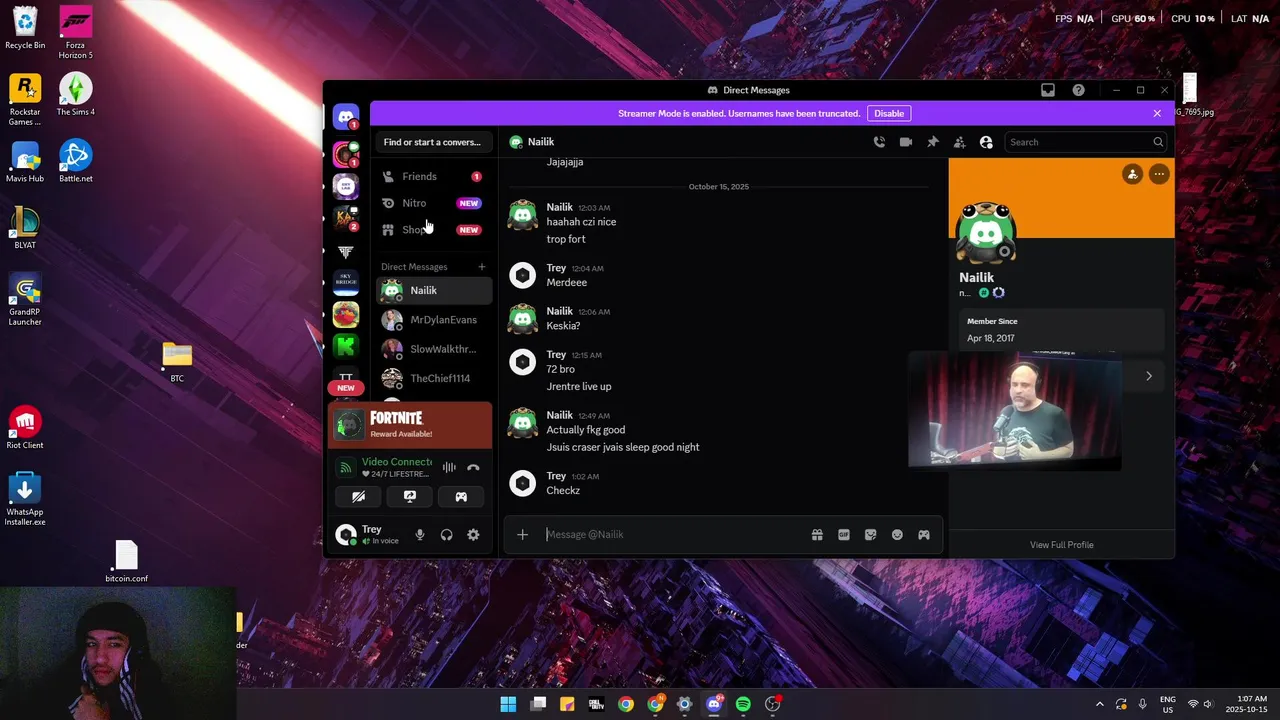Expand profile section right chevron
Screen dimensions: 1280x720
click(1148, 376)
